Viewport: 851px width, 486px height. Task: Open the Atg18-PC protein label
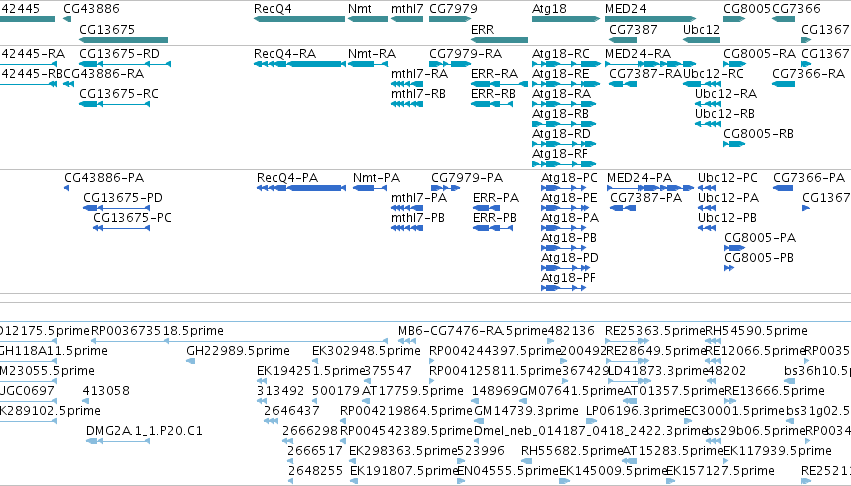[x=569, y=178]
